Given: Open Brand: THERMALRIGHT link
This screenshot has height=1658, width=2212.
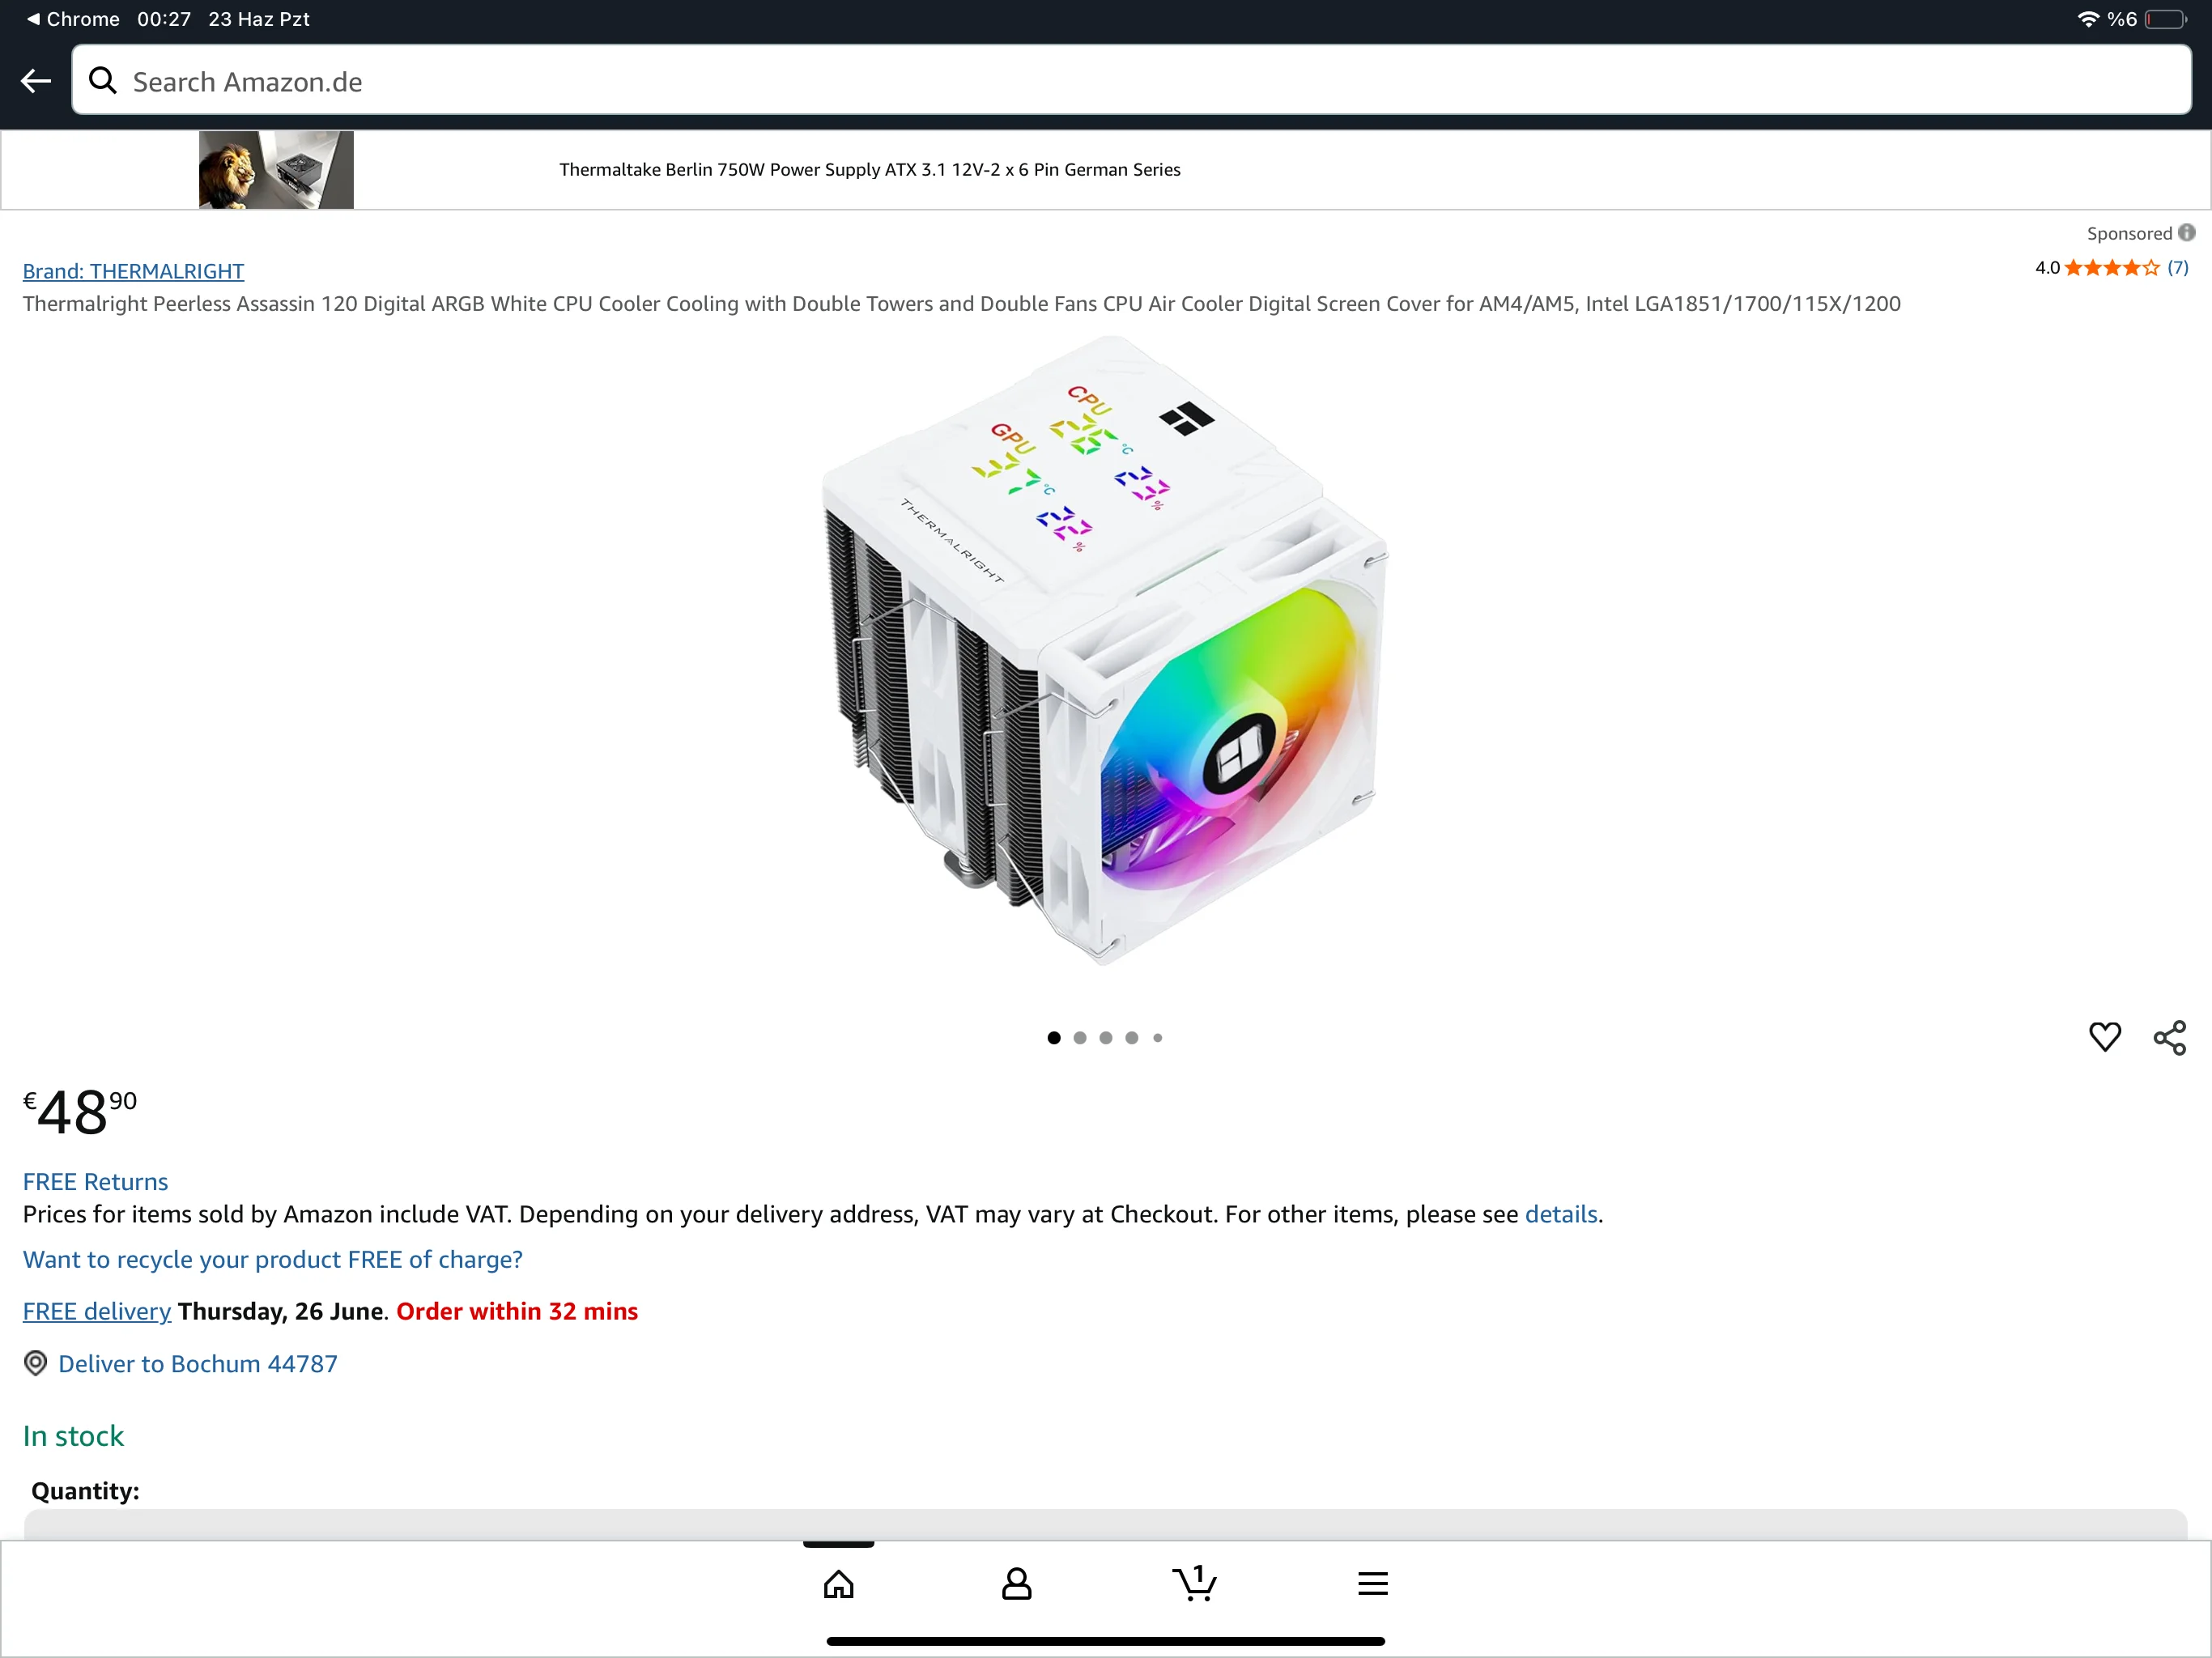Looking at the screenshot, I should (133, 271).
